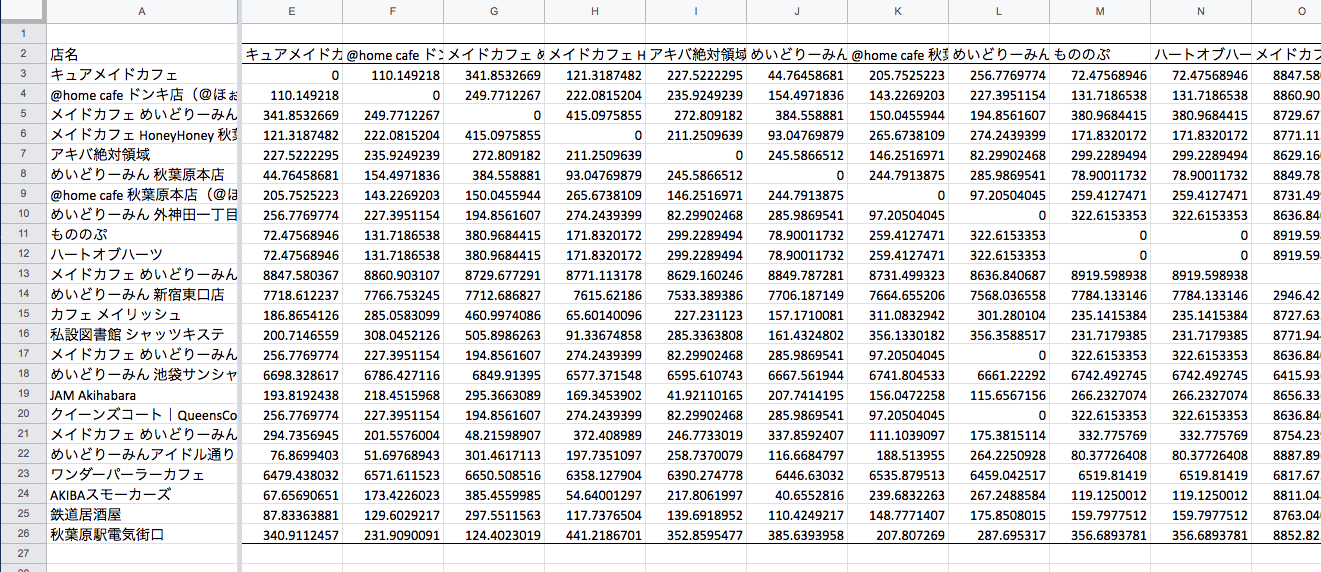Click the アキバ絶対領域 header cell in column I
Viewport: 1321px width, 572px height.
point(695,54)
